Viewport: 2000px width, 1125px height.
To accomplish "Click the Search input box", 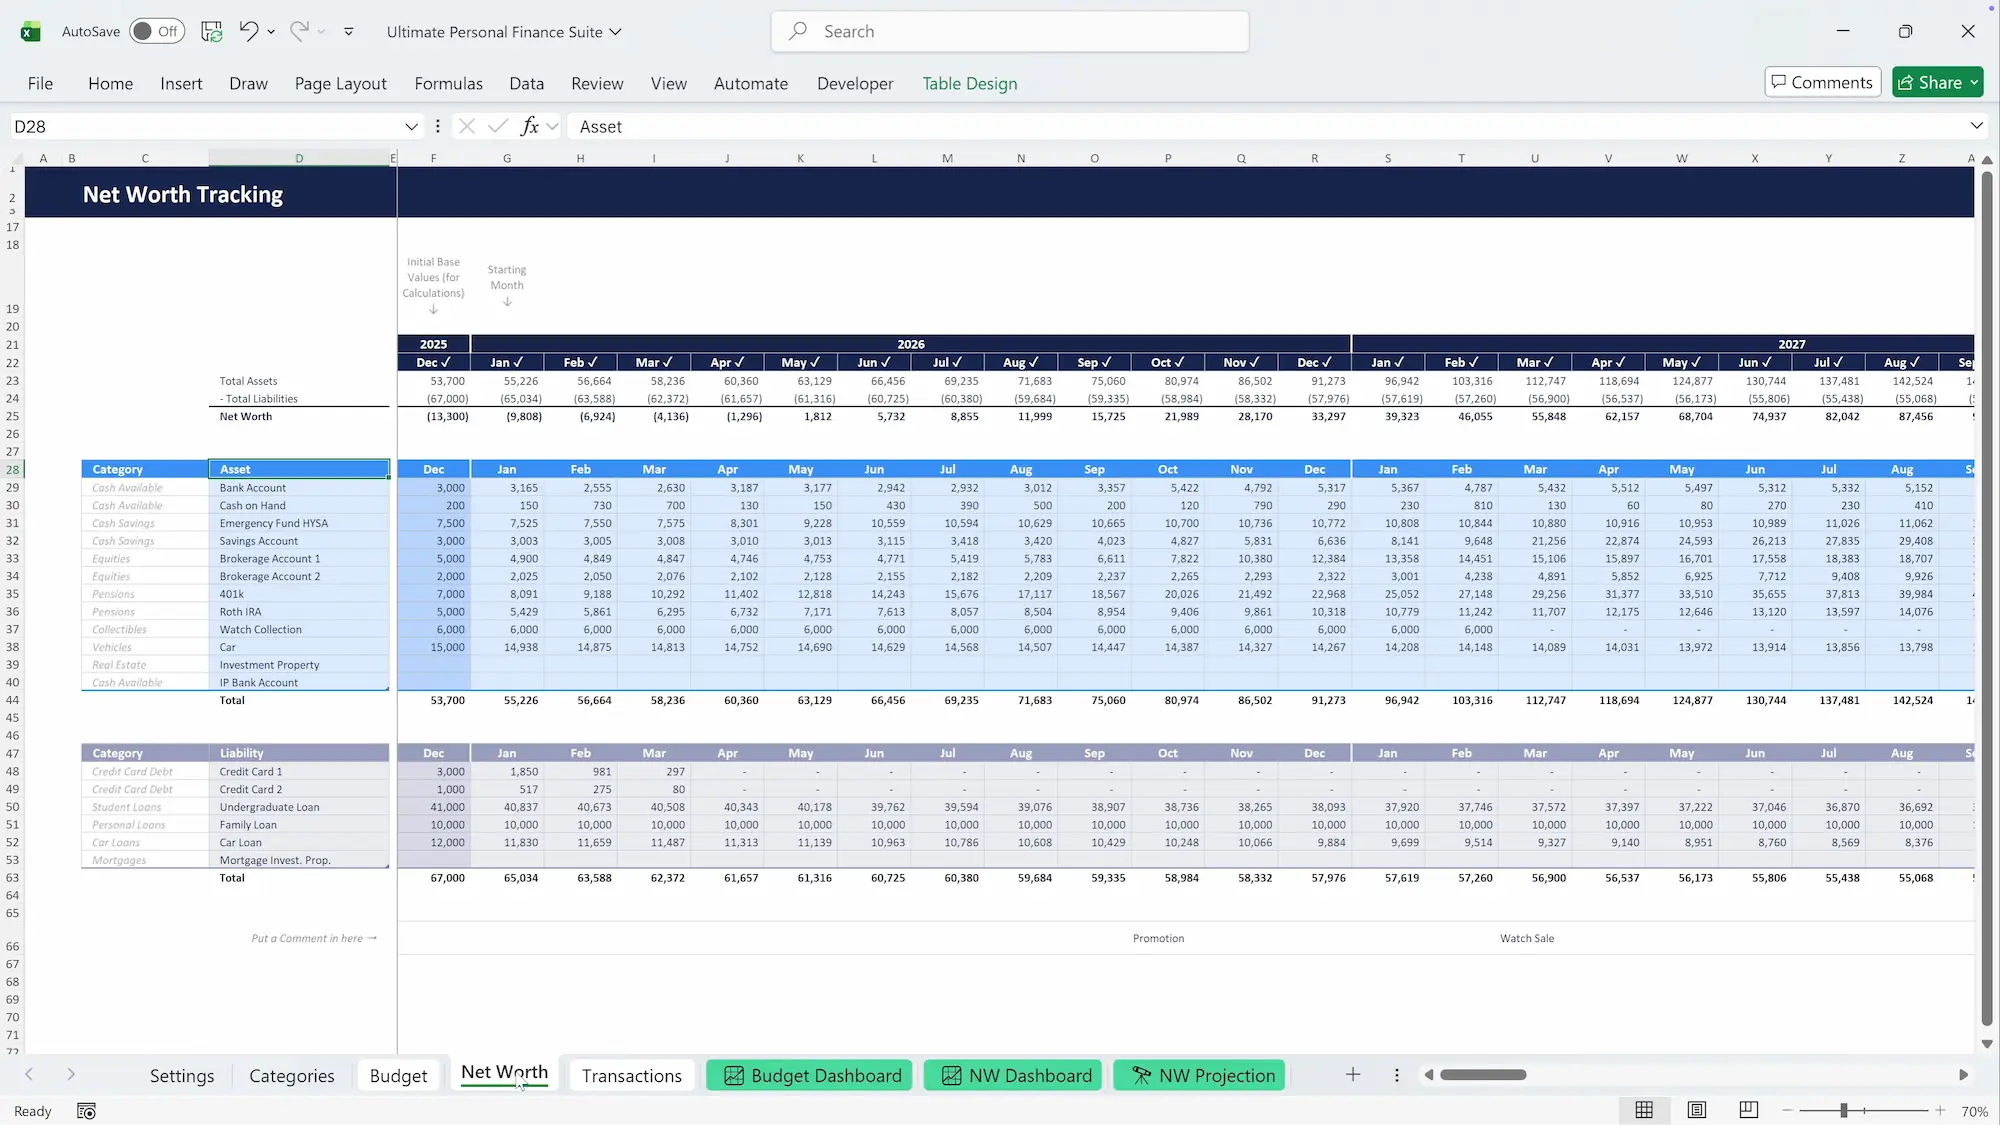I will click(x=1010, y=31).
